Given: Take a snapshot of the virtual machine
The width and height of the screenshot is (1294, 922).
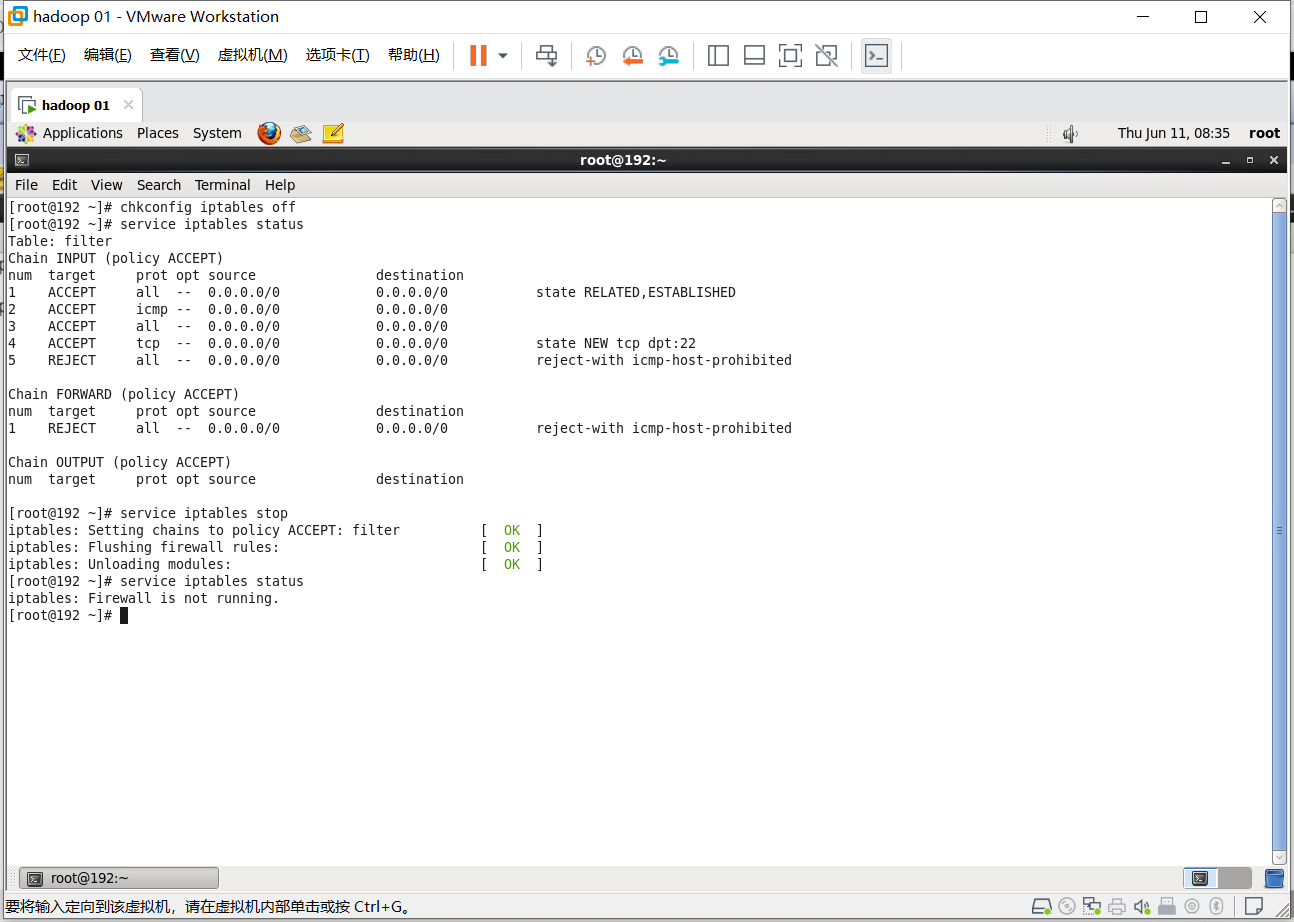Looking at the screenshot, I should (596, 56).
